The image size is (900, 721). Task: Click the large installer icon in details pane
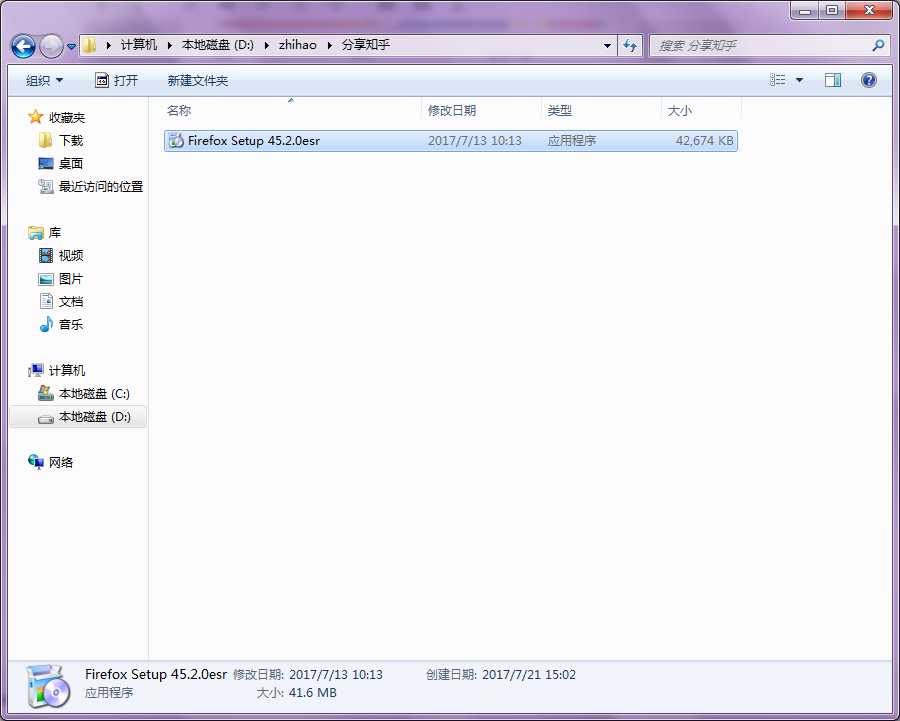(49, 687)
